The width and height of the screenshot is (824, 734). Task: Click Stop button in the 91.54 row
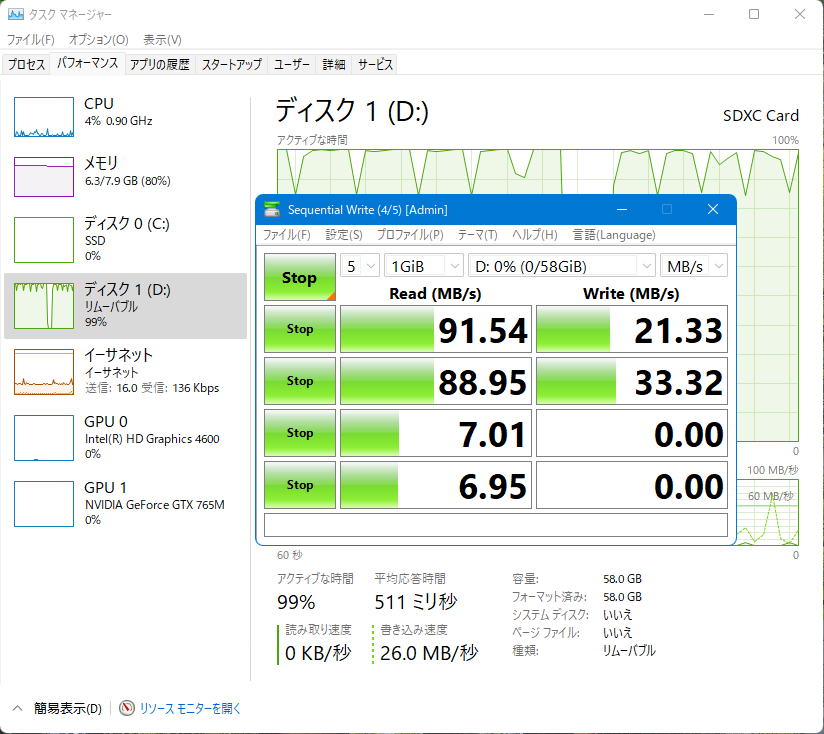(x=300, y=329)
